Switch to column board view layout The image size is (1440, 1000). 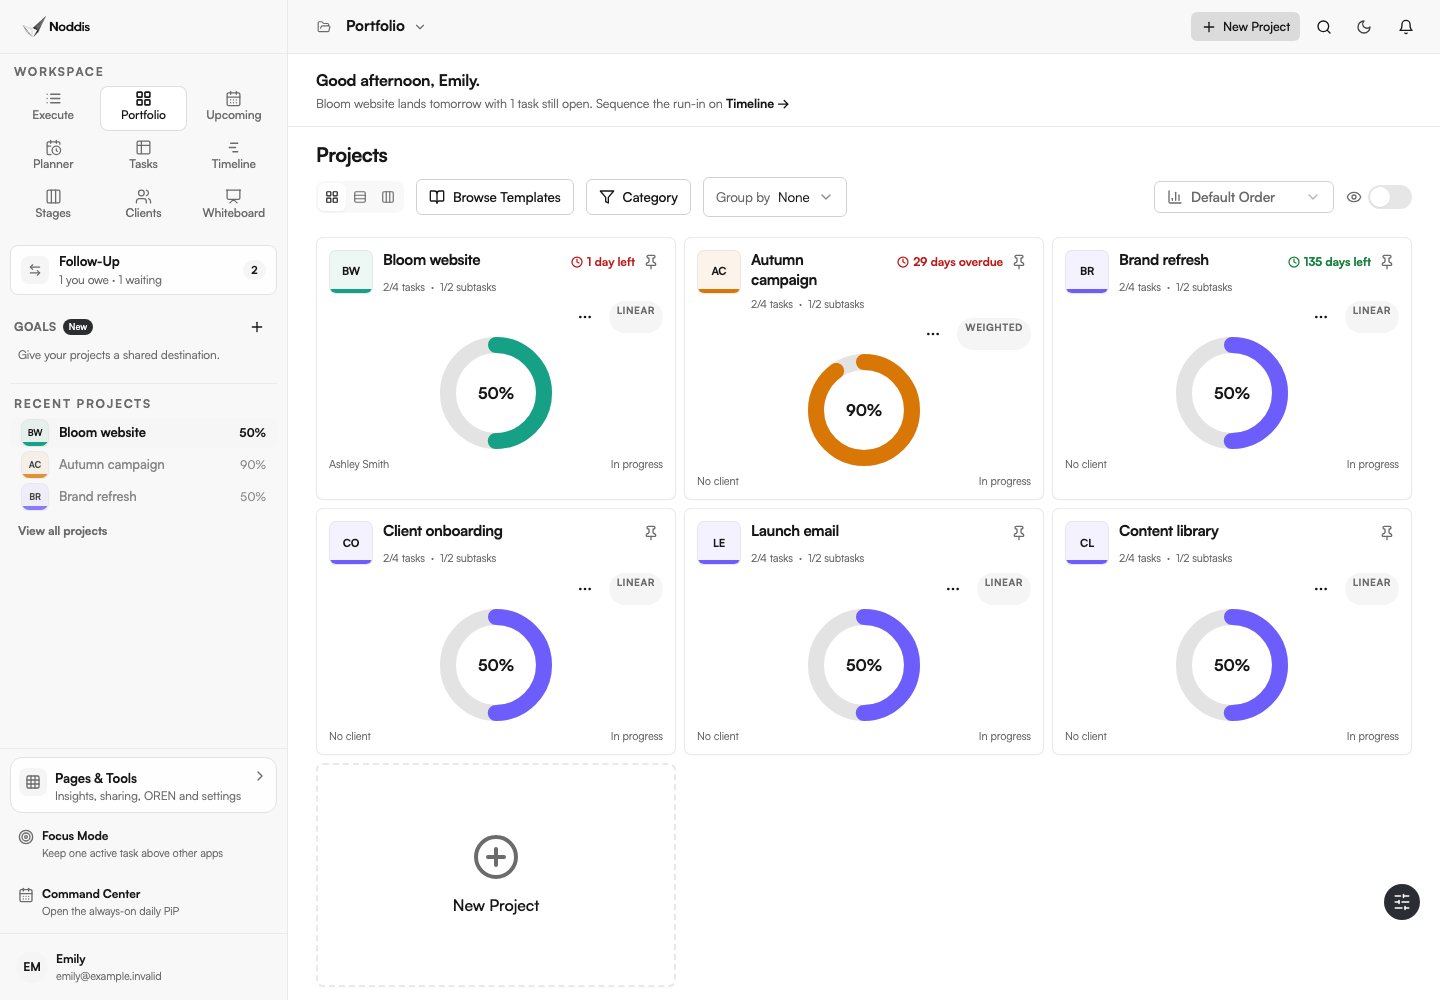(x=388, y=197)
